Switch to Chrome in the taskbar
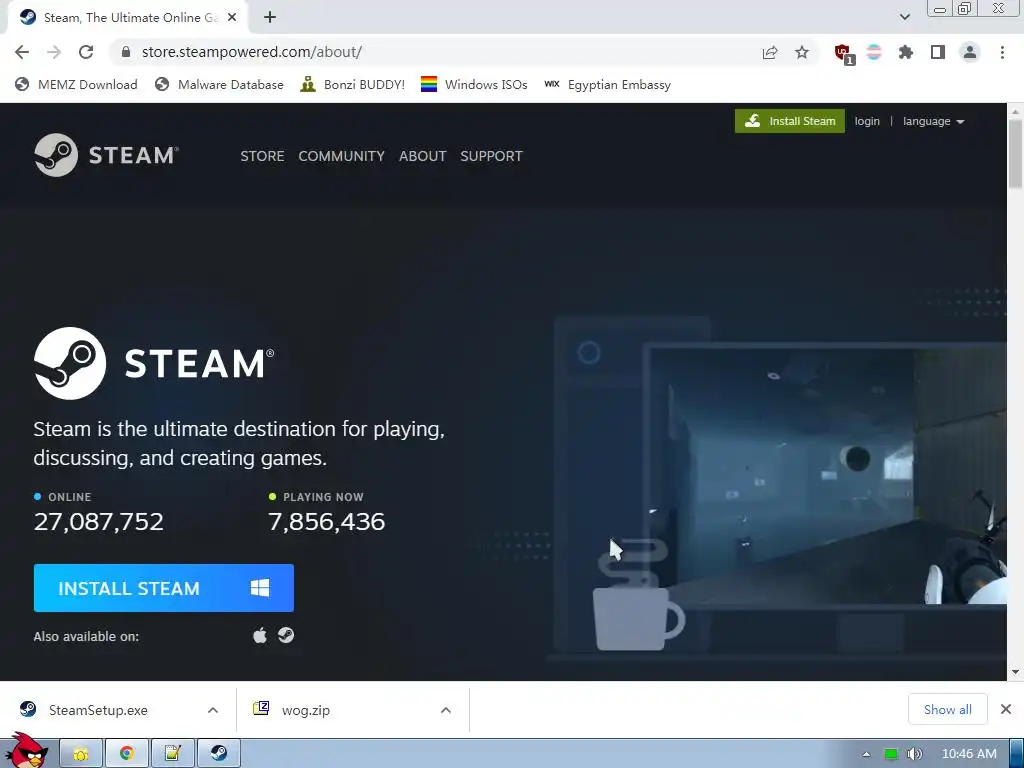The image size is (1024, 768). point(127,754)
